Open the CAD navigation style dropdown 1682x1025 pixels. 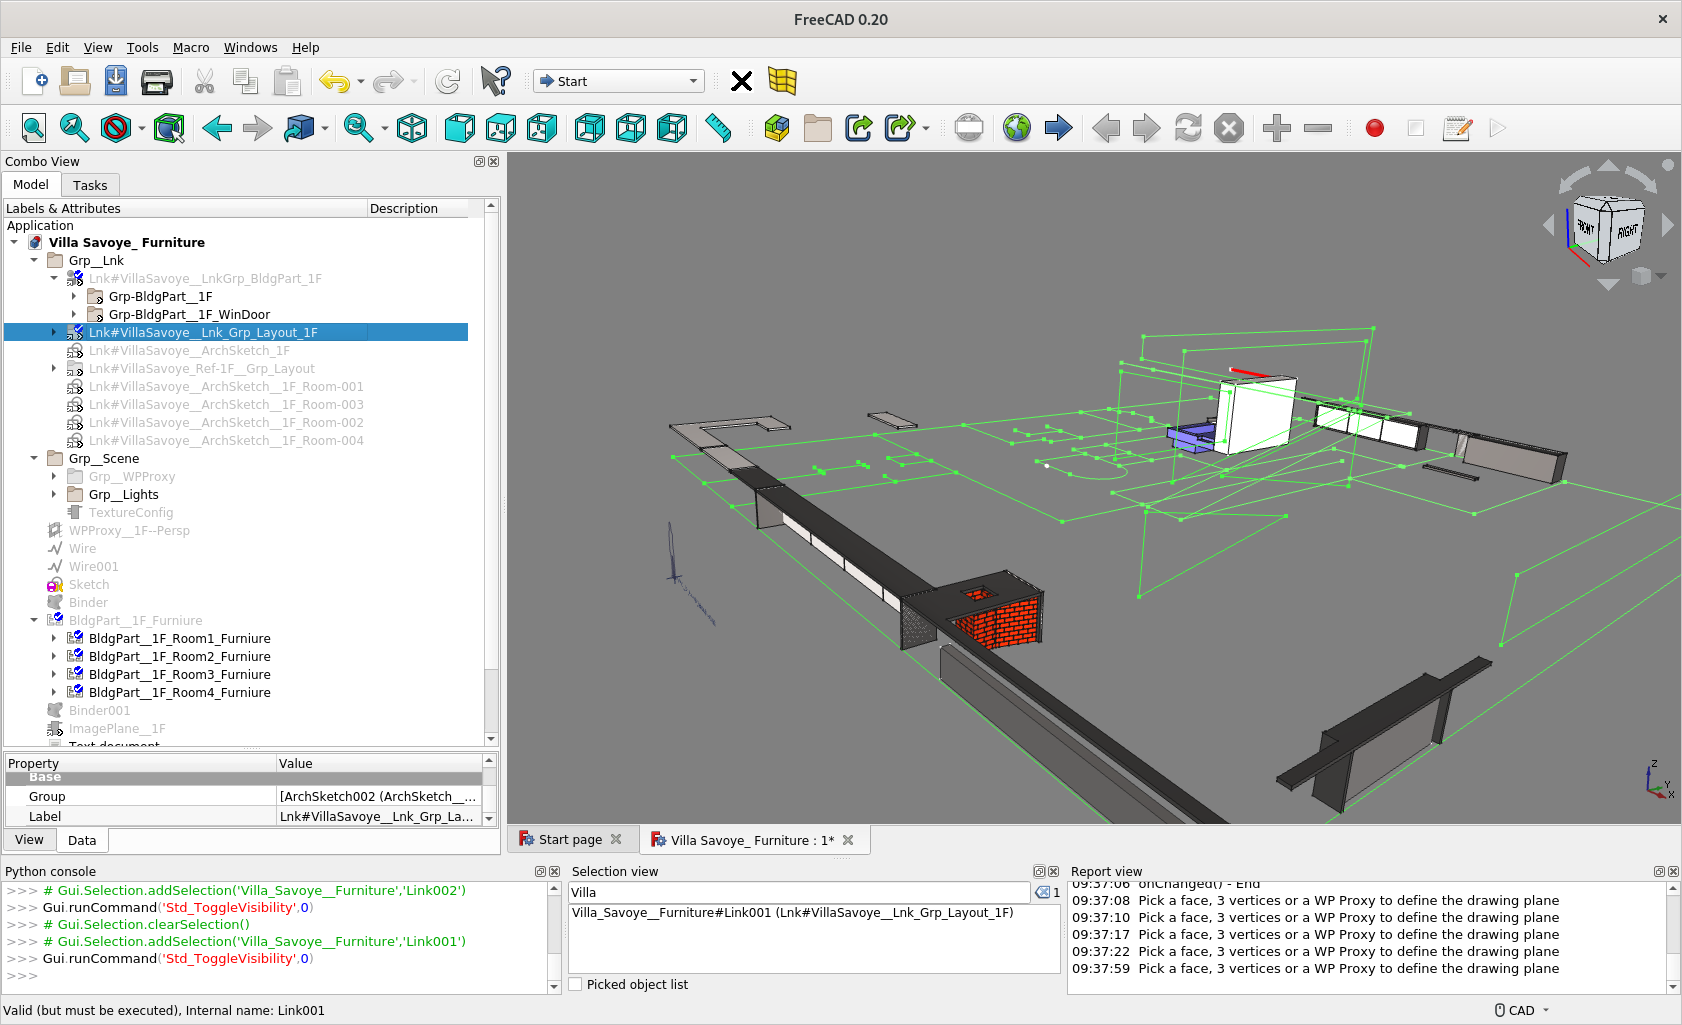coord(1522,1010)
